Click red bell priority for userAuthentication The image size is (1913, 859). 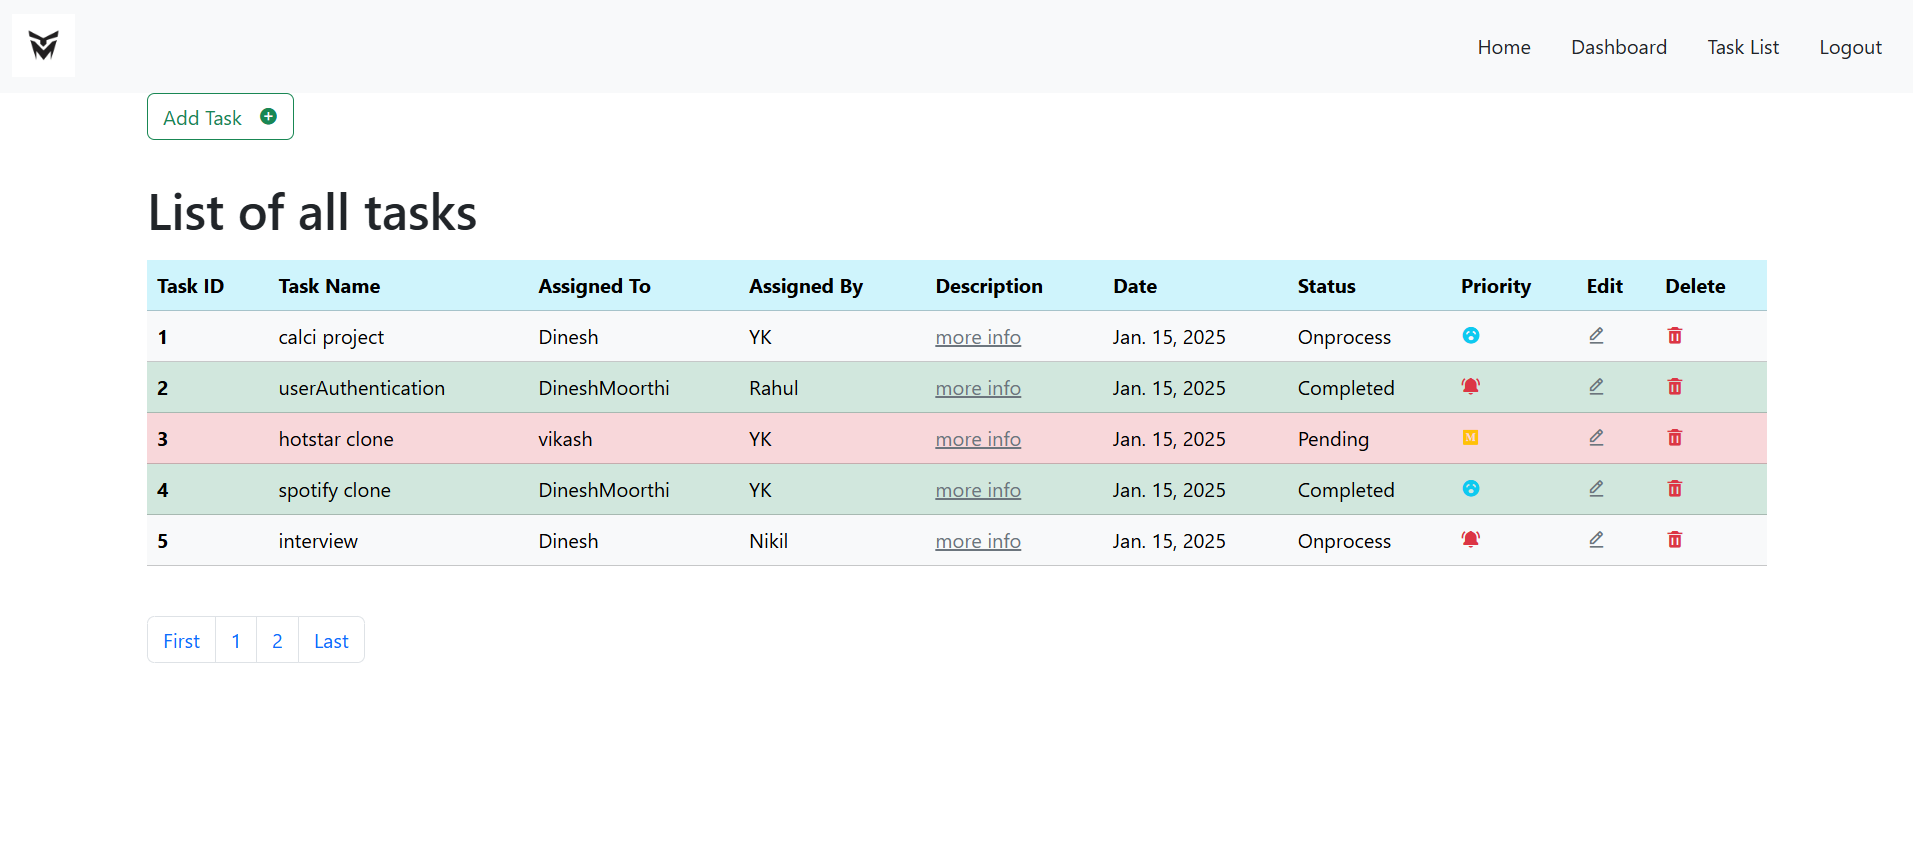(1471, 387)
